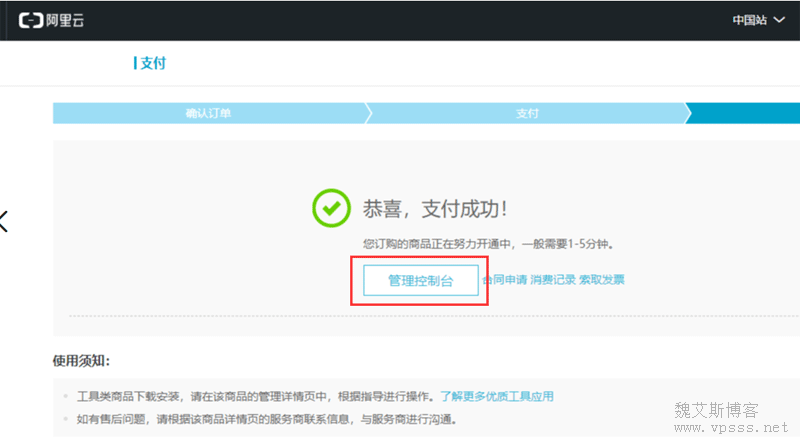Select the 确认订单 progress step
800x443 pixels.
[208, 113]
